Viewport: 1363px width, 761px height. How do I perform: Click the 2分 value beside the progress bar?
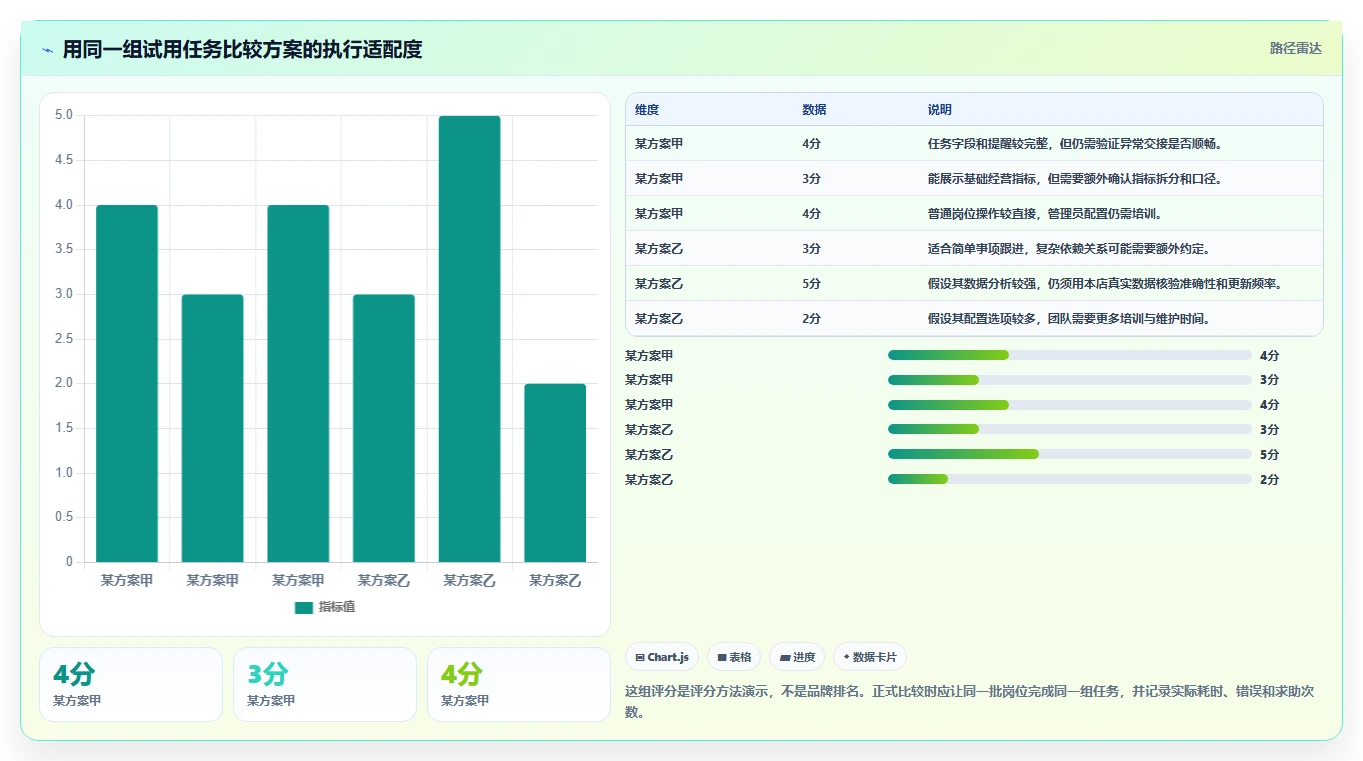click(1269, 480)
